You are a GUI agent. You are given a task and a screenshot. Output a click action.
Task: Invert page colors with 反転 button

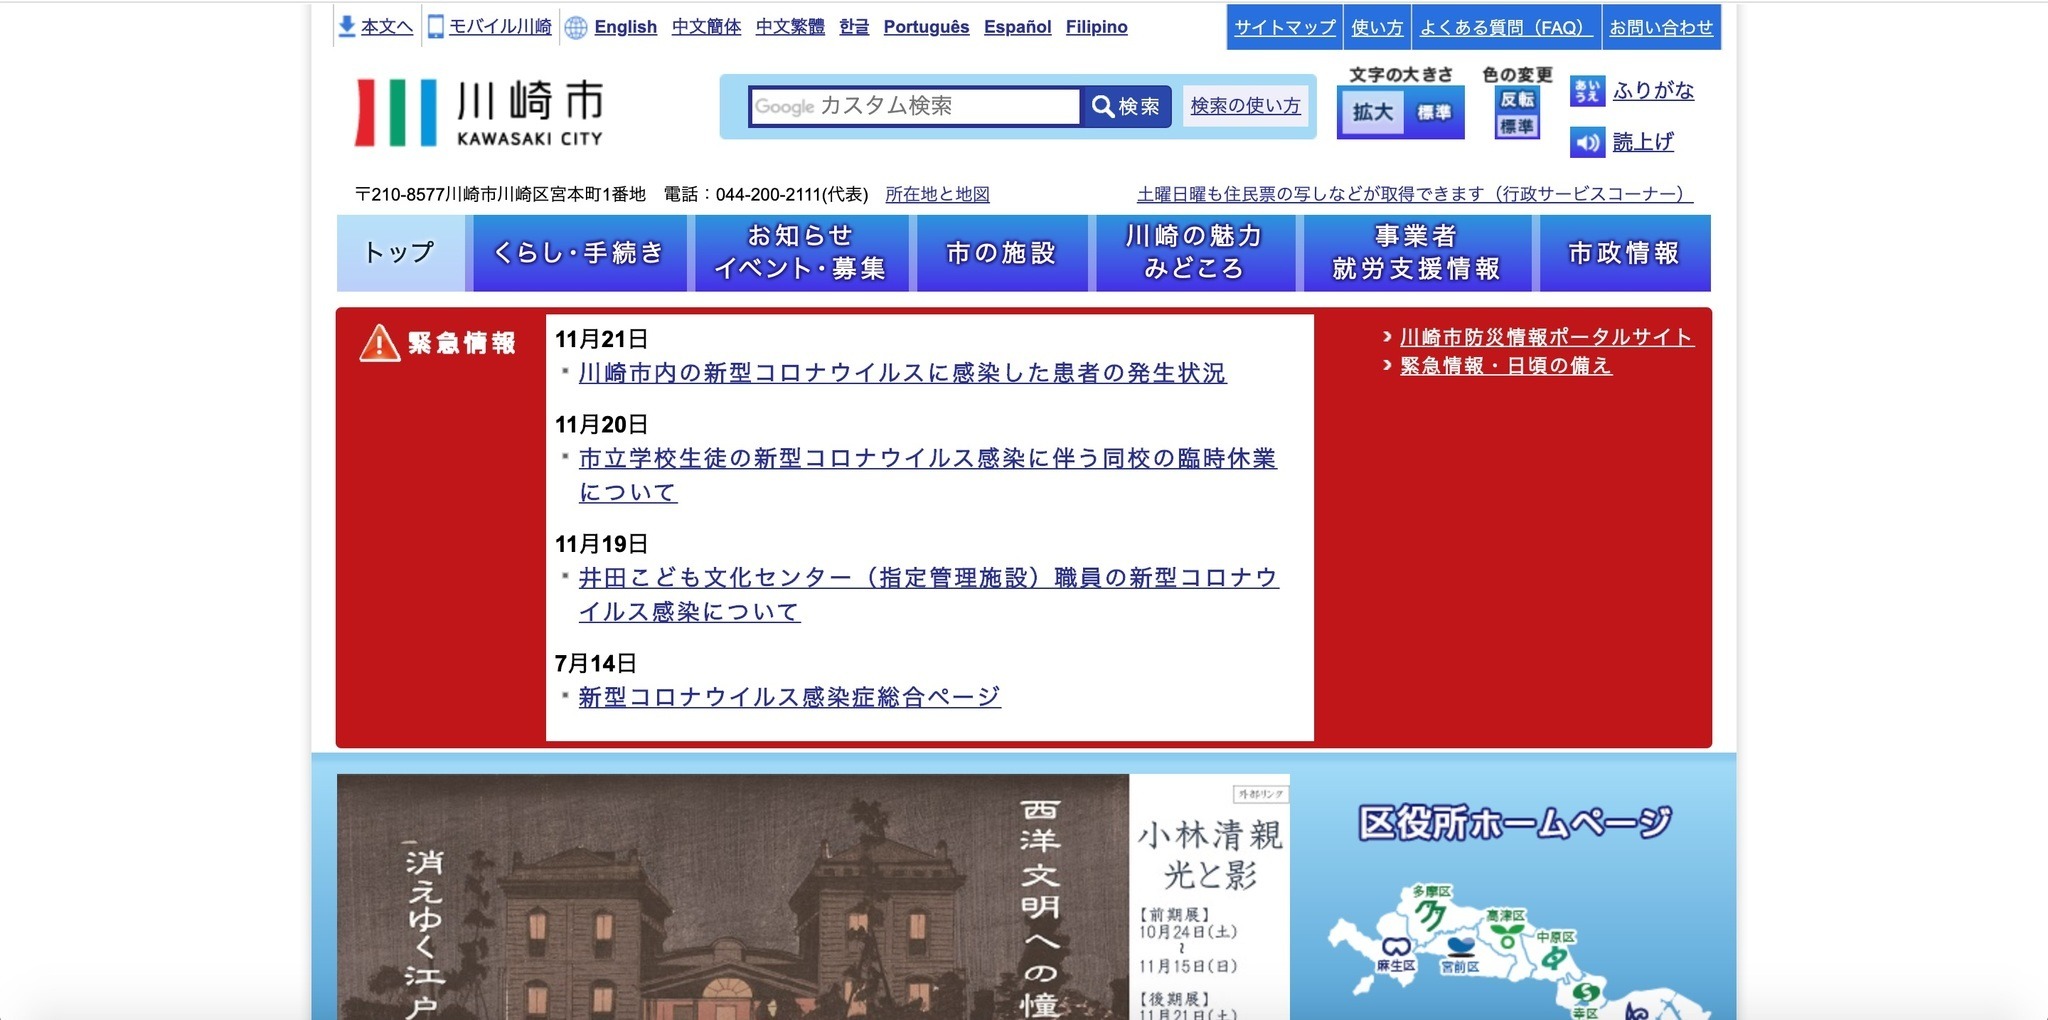[x=1517, y=99]
